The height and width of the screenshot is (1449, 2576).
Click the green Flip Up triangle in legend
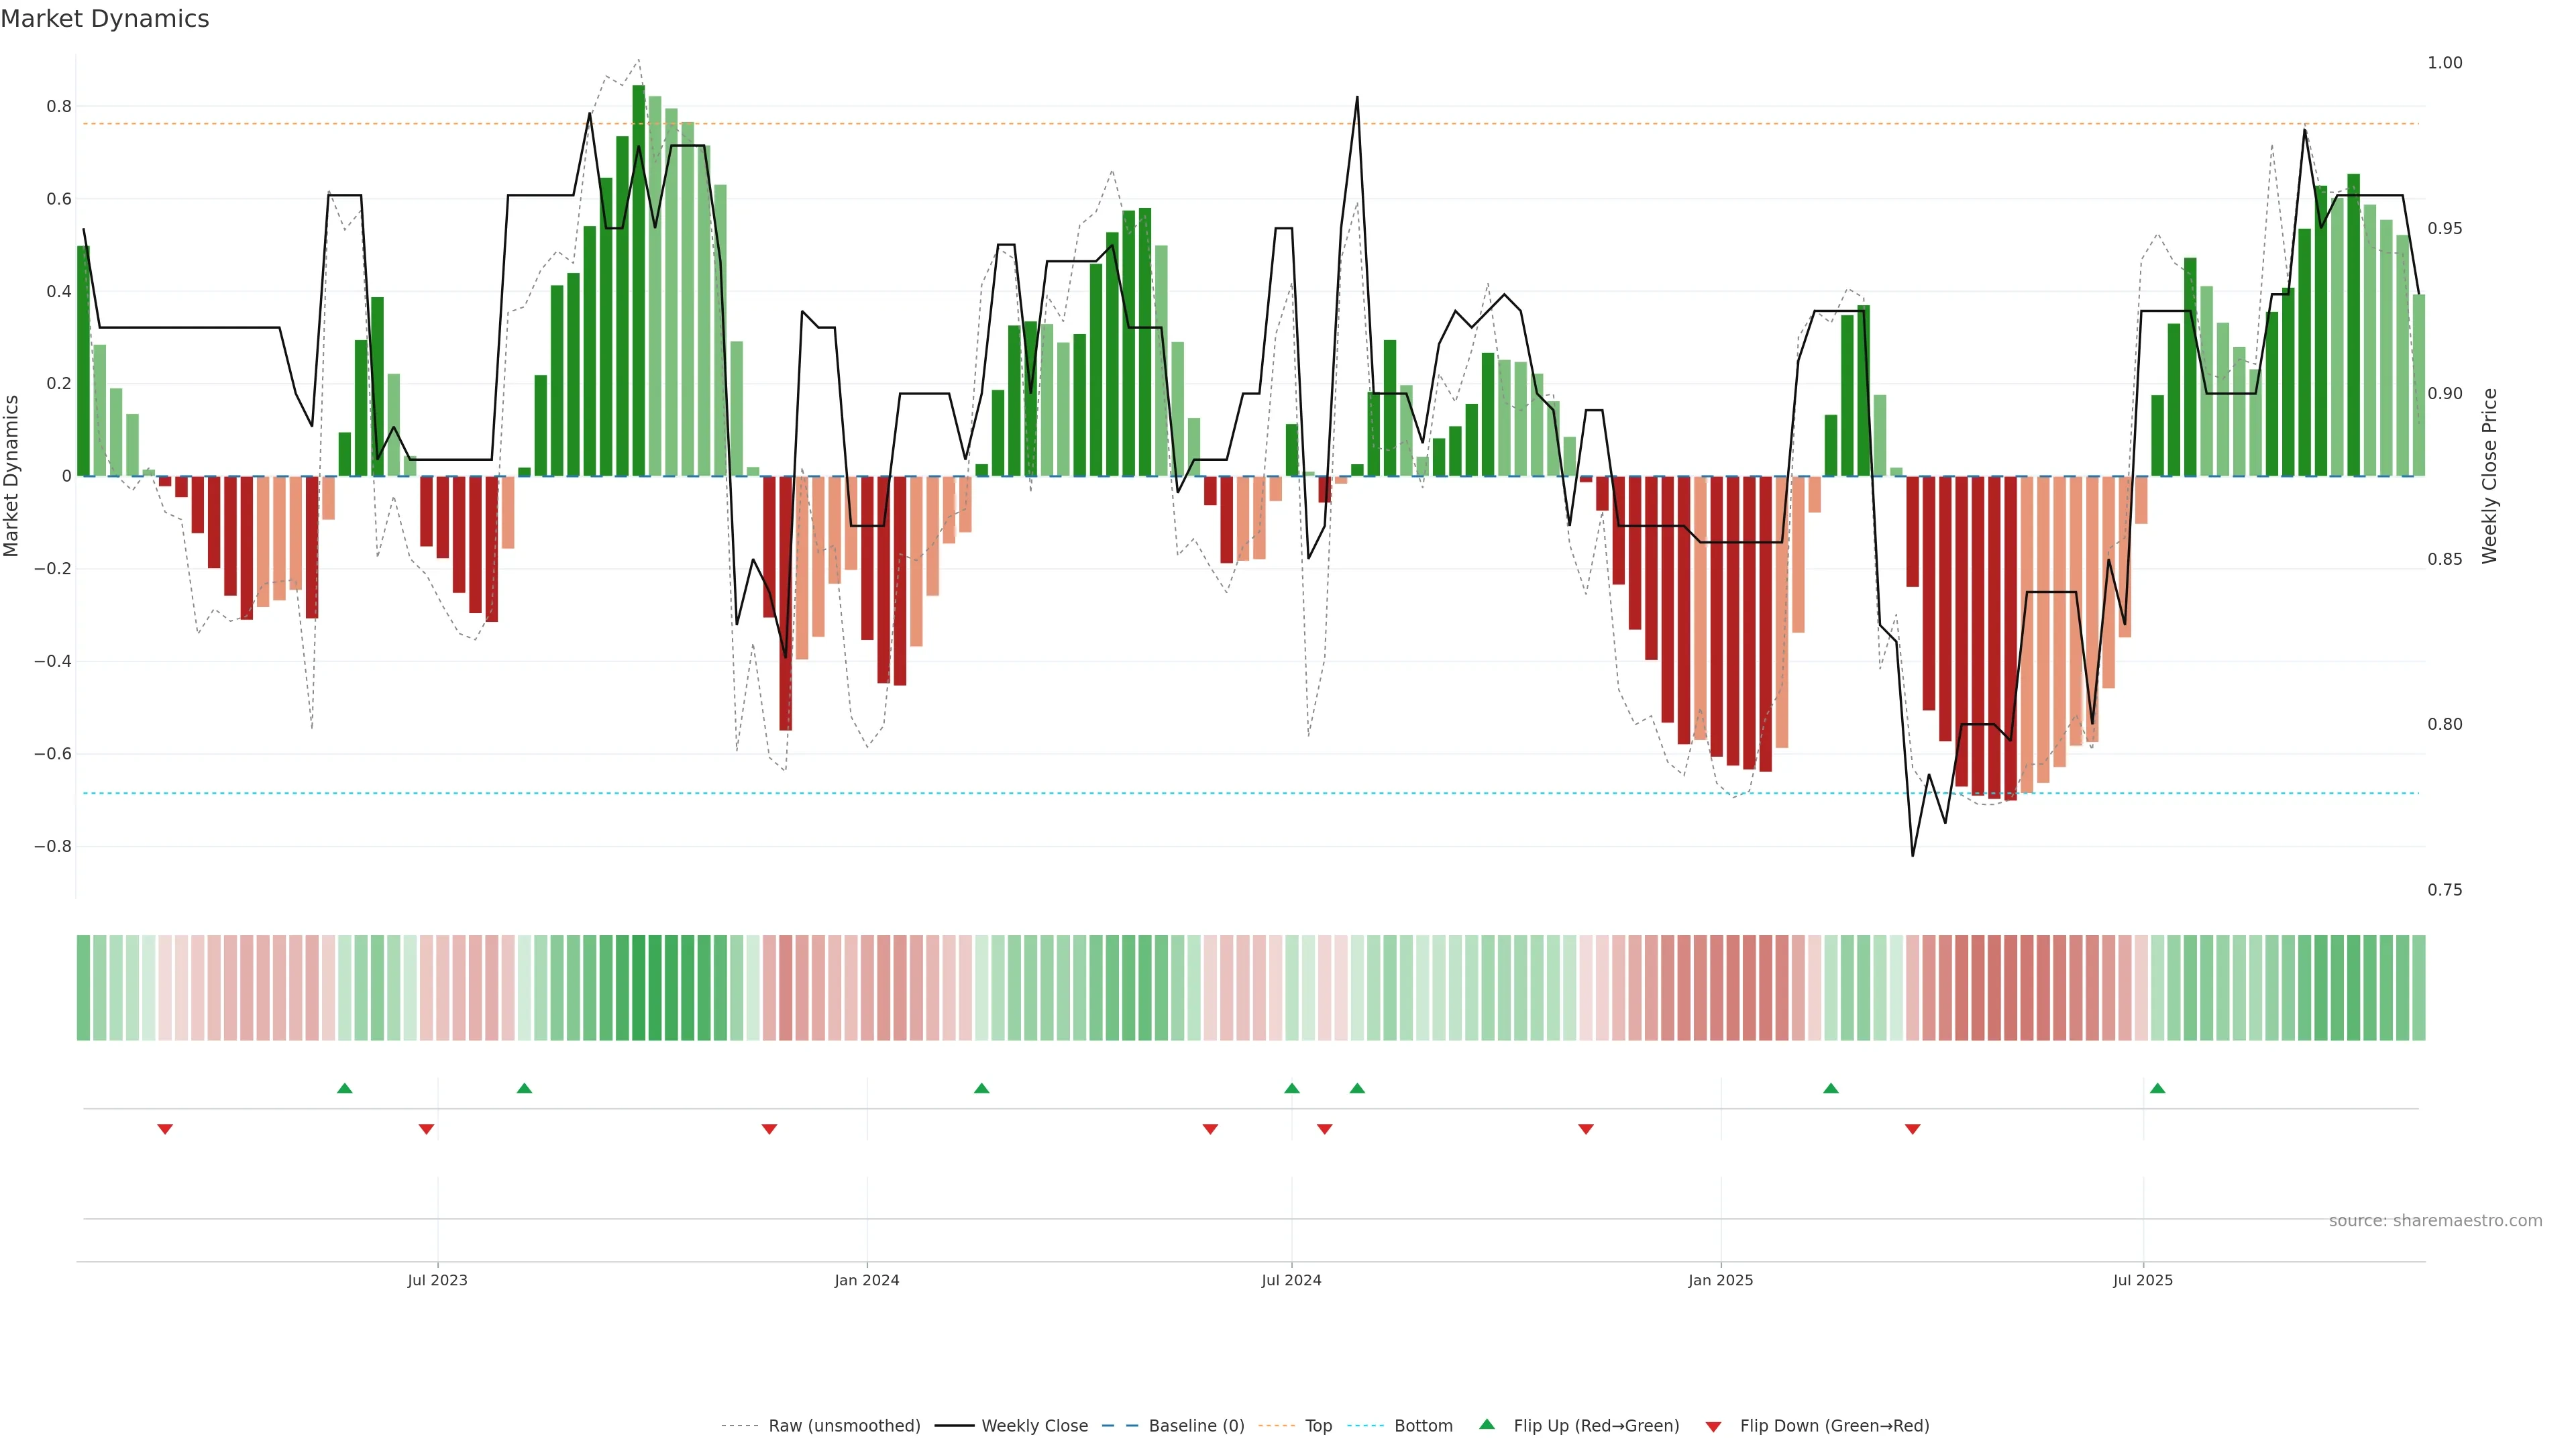click(1487, 1424)
